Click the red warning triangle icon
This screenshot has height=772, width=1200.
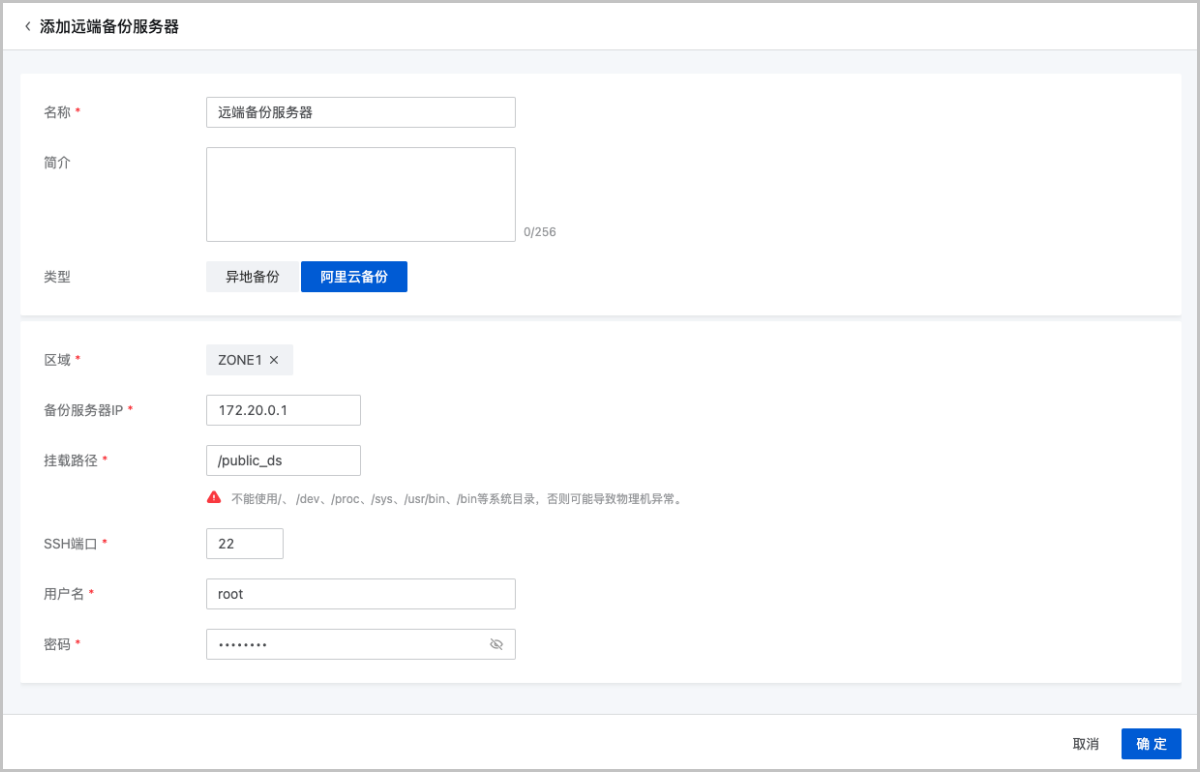(x=214, y=497)
